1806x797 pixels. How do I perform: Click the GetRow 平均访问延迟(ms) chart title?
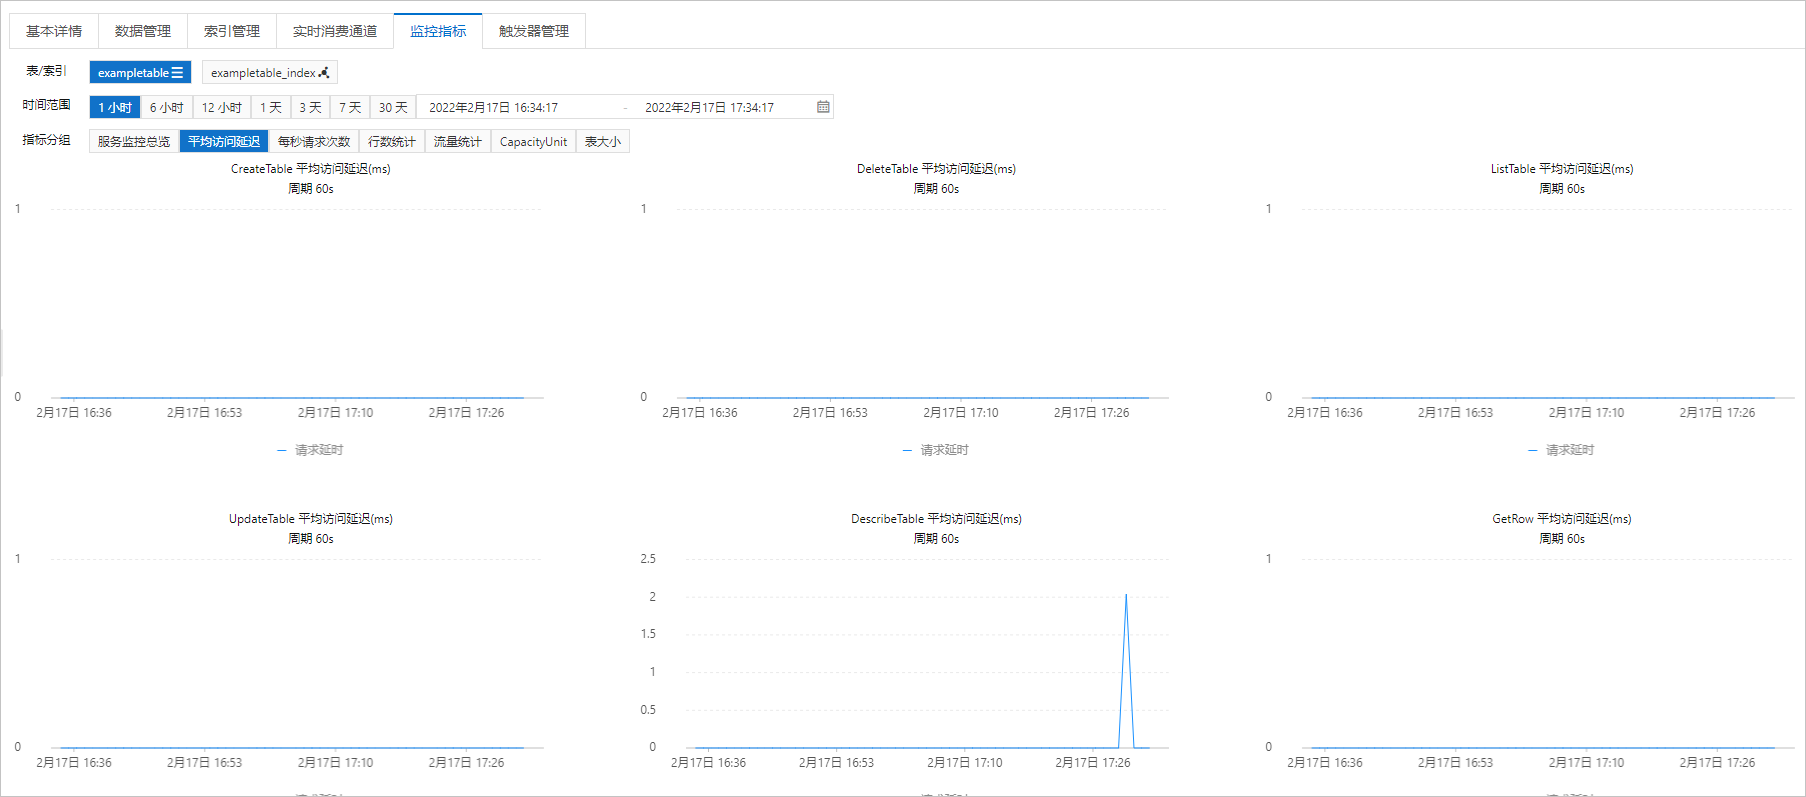click(x=1562, y=519)
